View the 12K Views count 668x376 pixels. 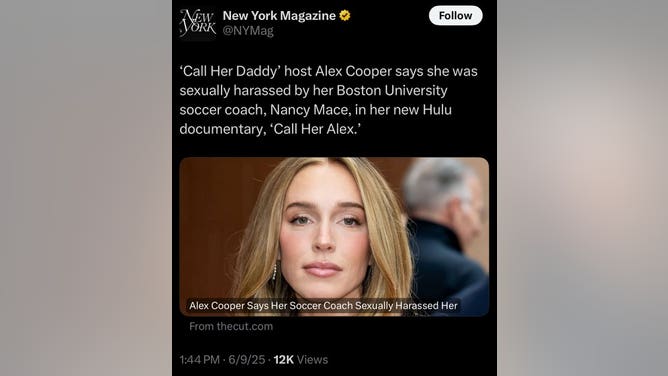coord(301,360)
